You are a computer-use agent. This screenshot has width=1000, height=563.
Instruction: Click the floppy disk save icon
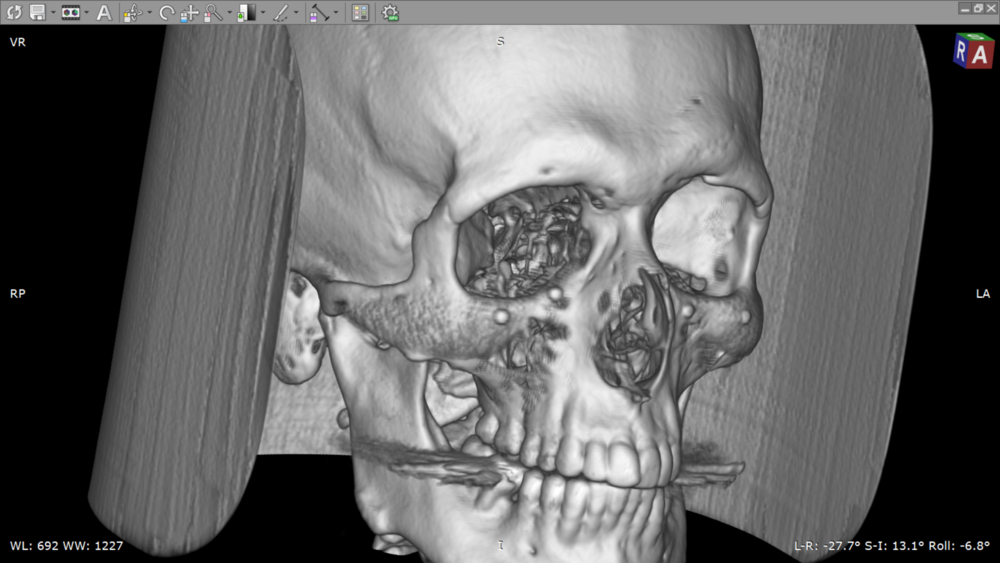(x=37, y=13)
